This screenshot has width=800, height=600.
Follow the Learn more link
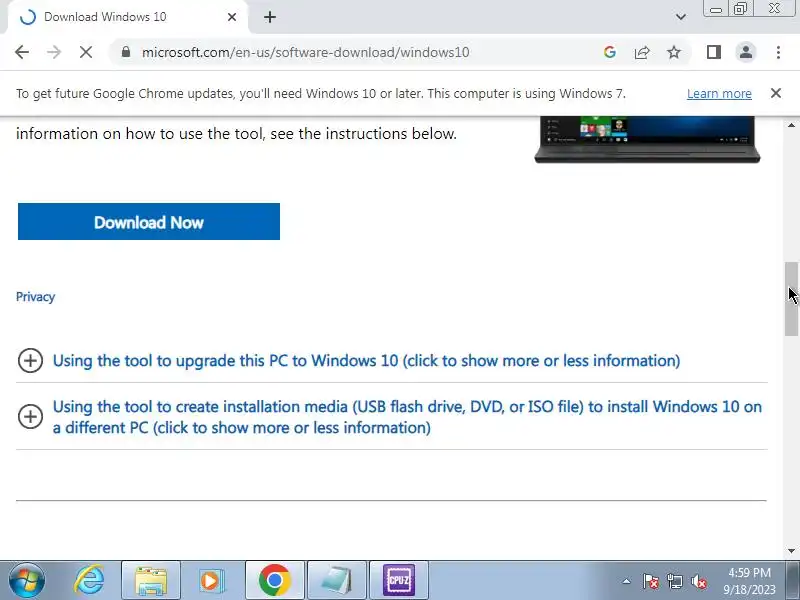coord(719,94)
